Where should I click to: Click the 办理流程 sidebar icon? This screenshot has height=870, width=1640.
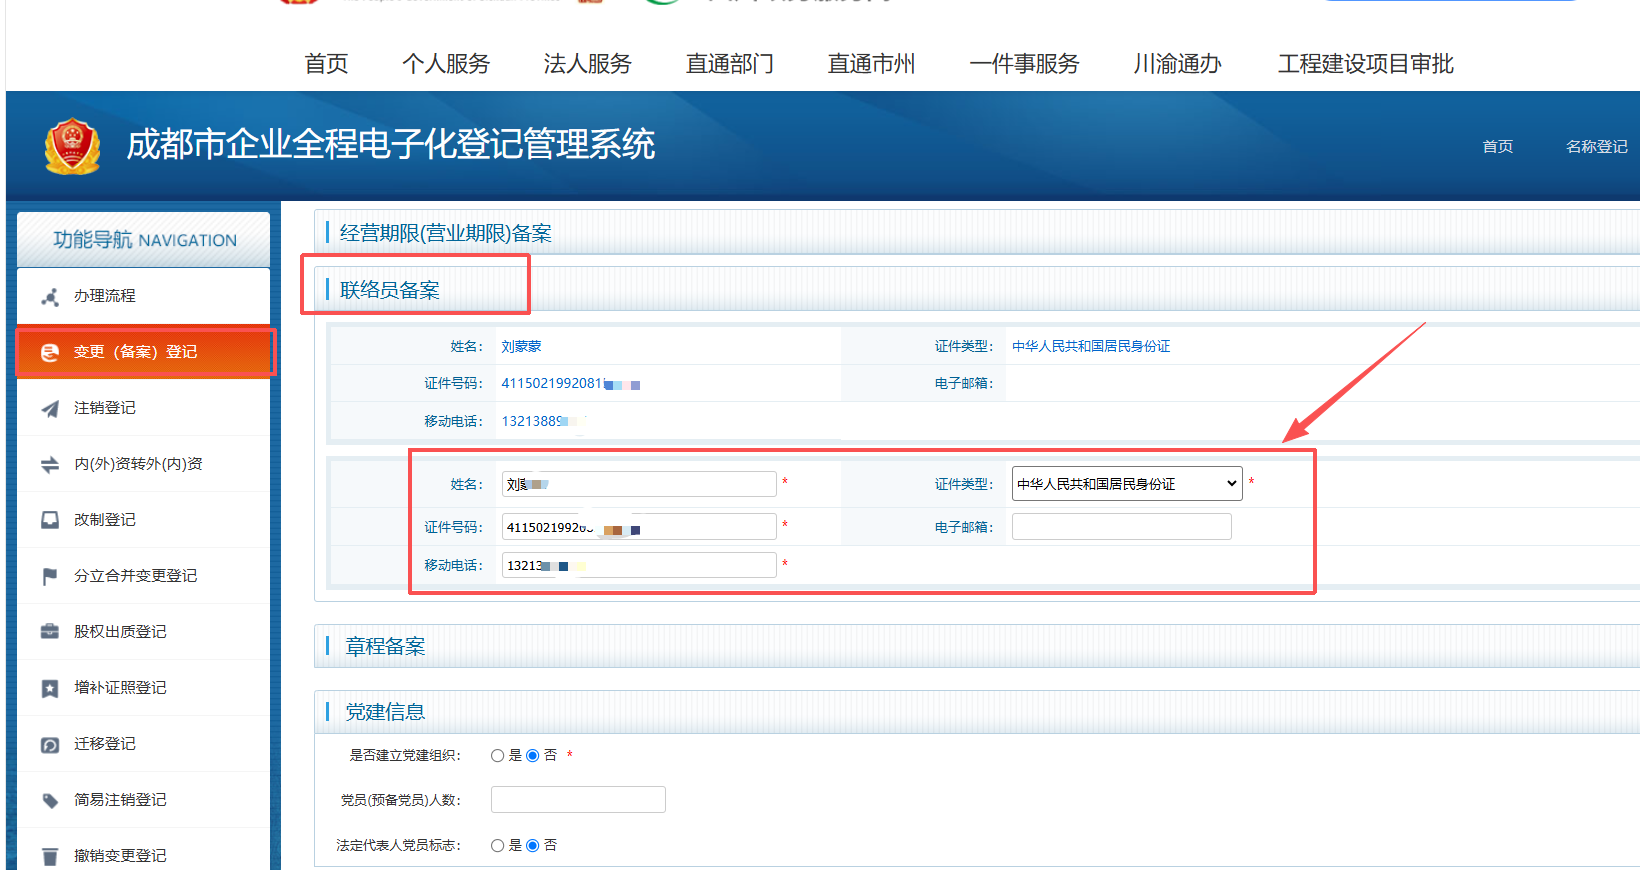coord(50,297)
